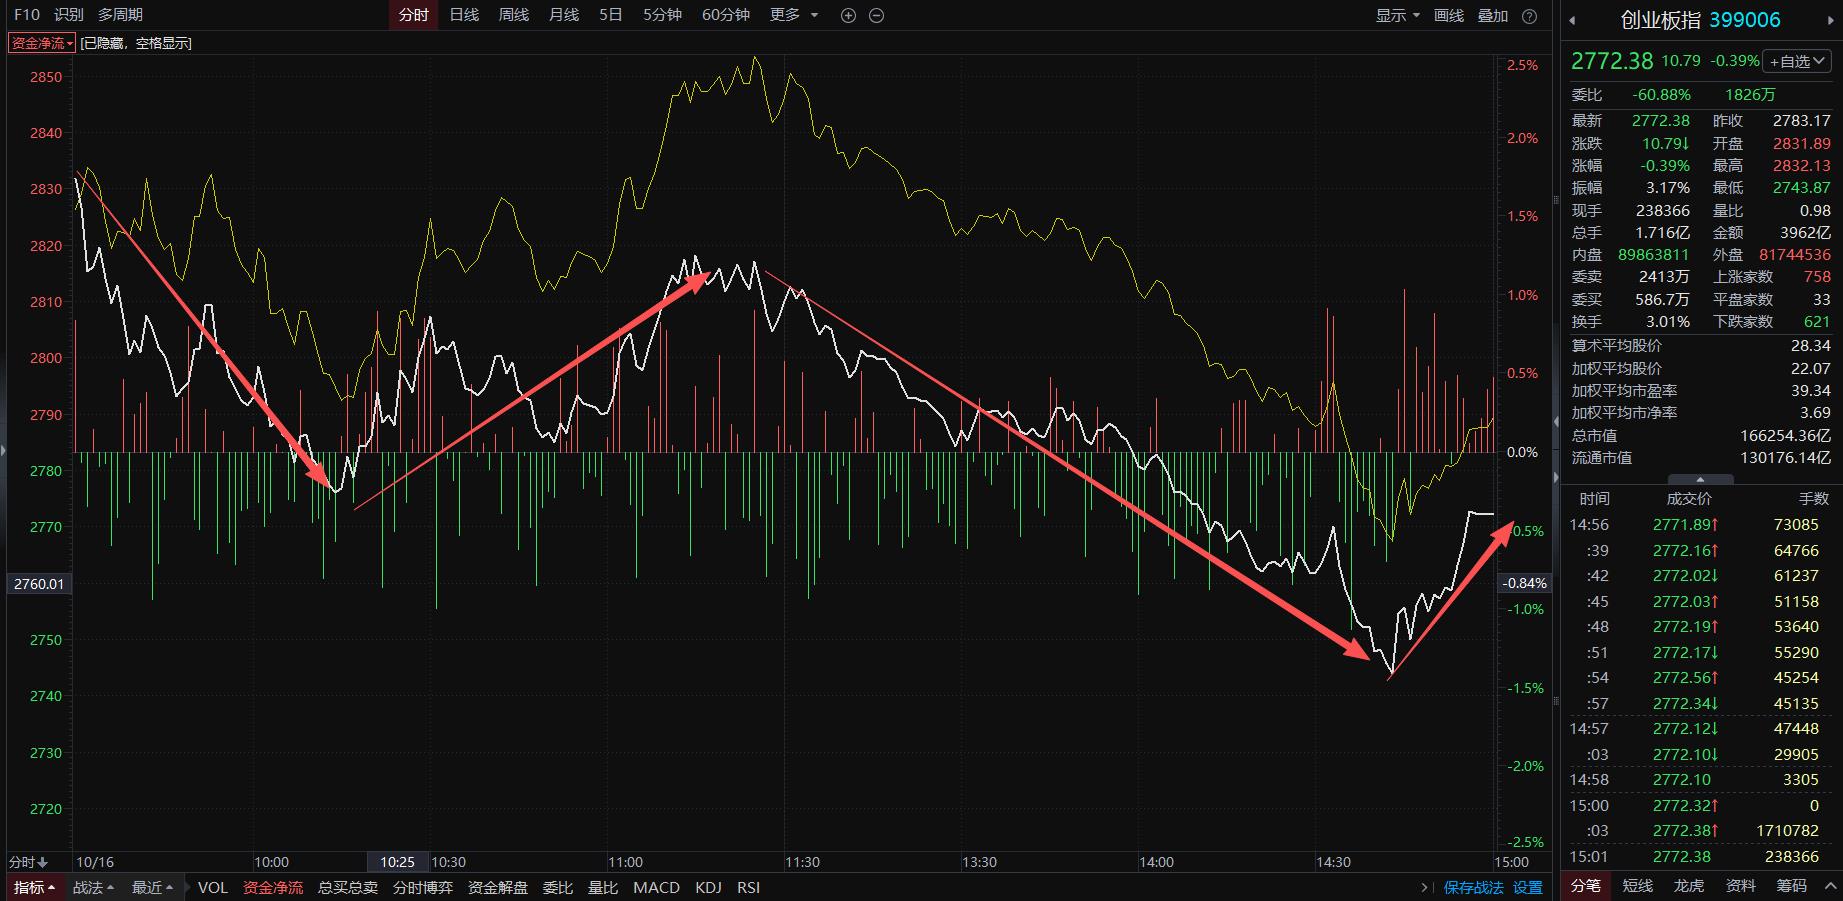Collapse the quote details with up triangle
The image size is (1843, 901).
click(x=1700, y=480)
